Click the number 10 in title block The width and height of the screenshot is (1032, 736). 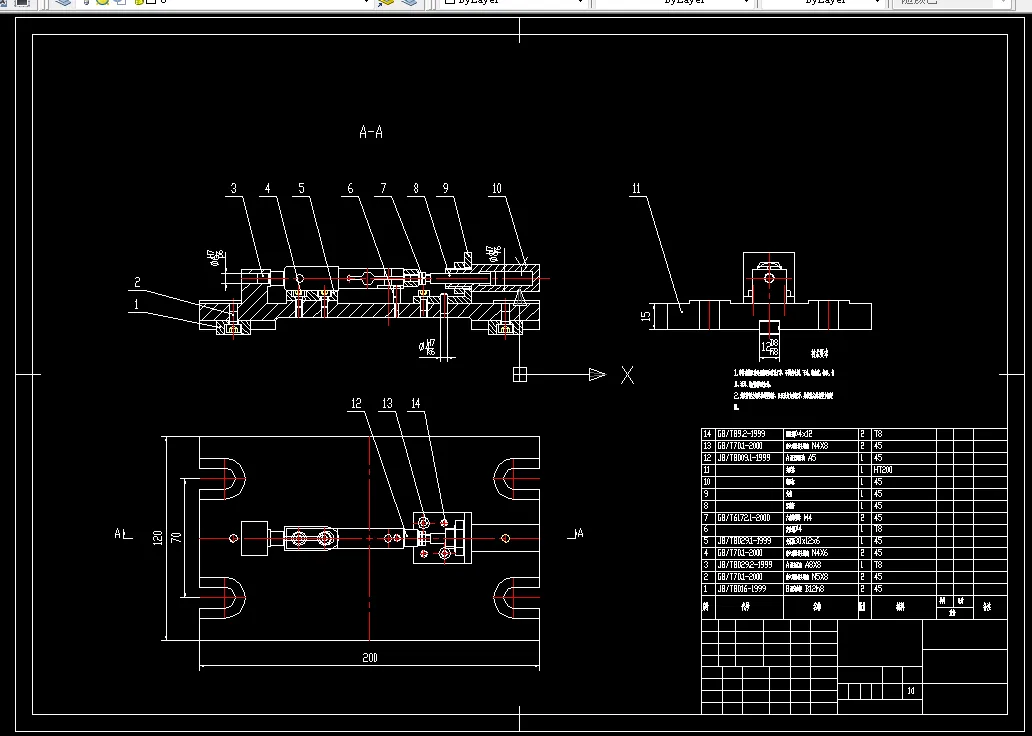coord(911,691)
